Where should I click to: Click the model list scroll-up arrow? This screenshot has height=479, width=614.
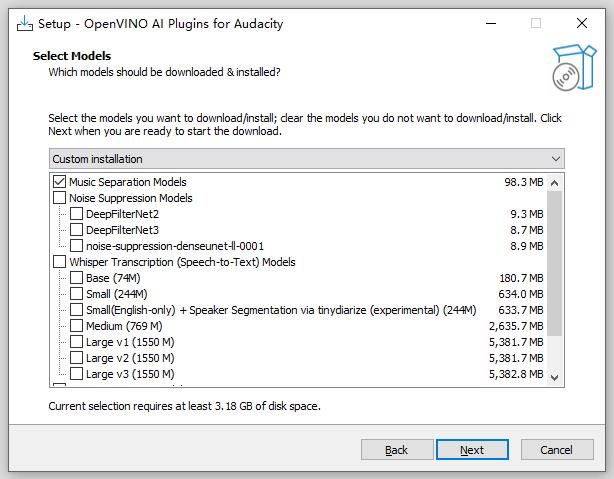(x=554, y=183)
